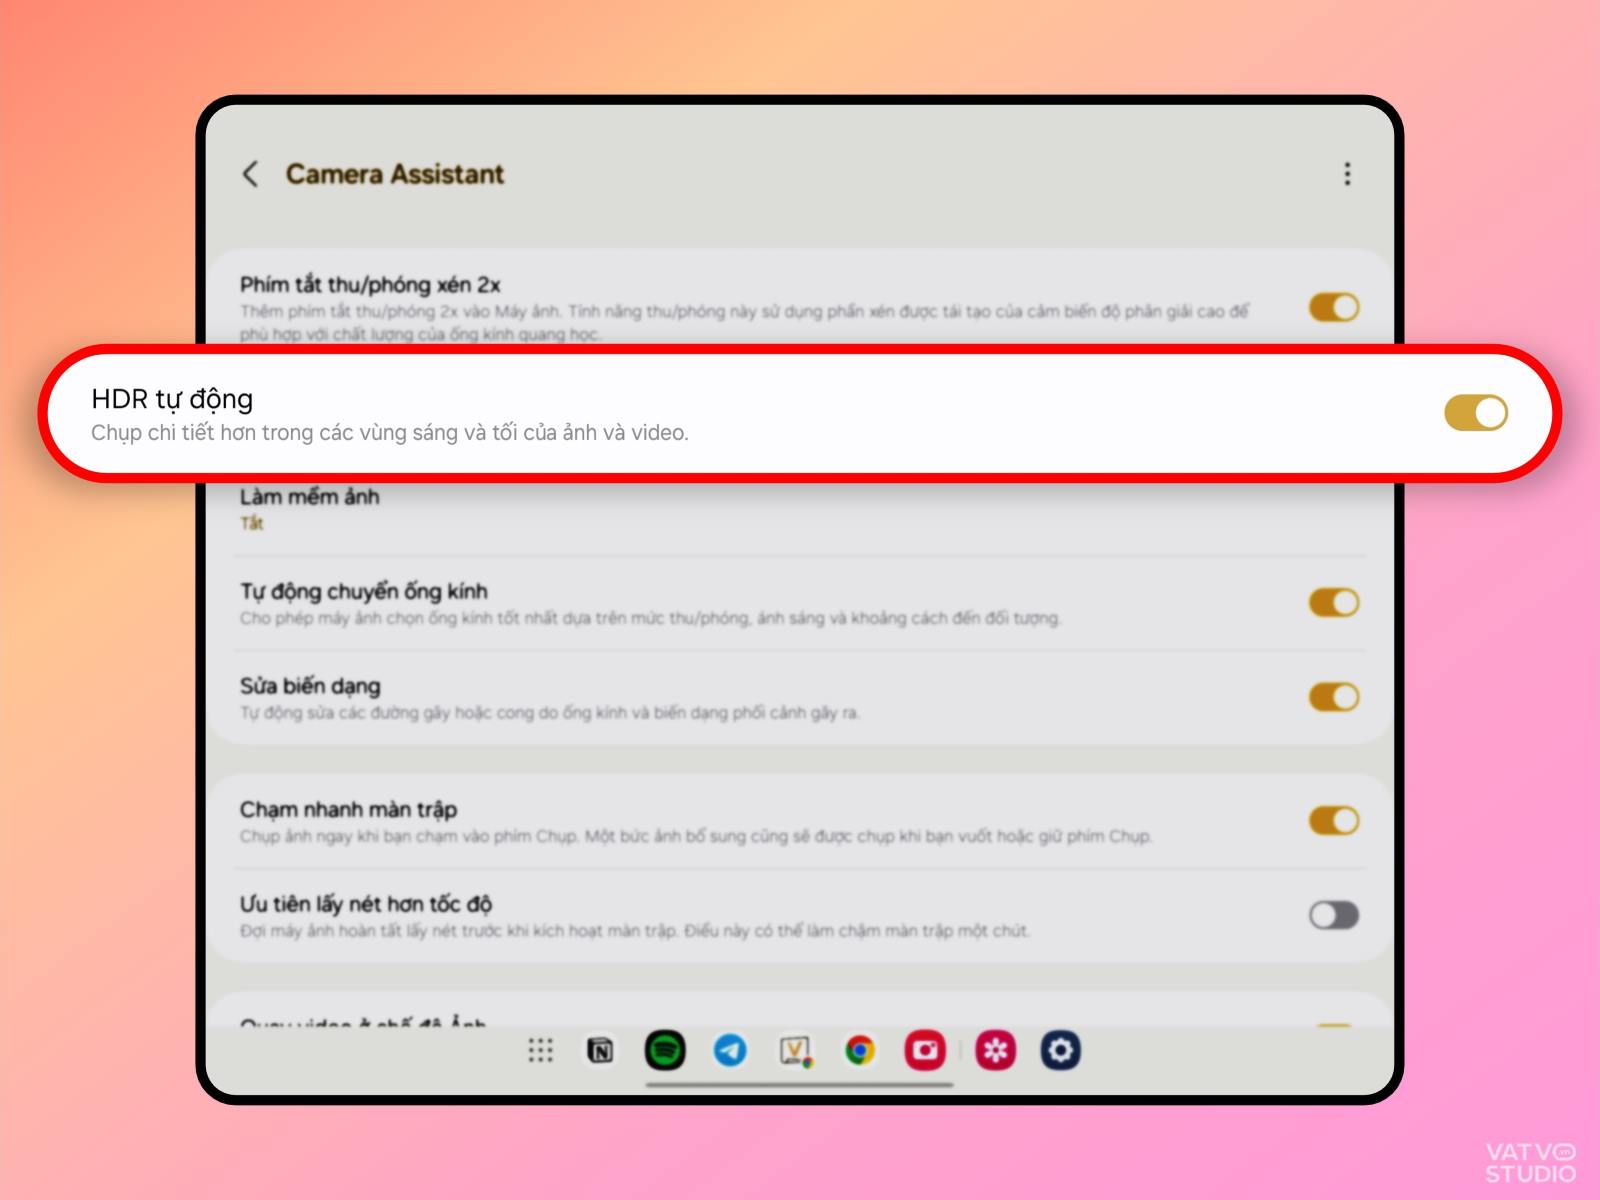Open the pink flower Gallery app

coord(995,1050)
